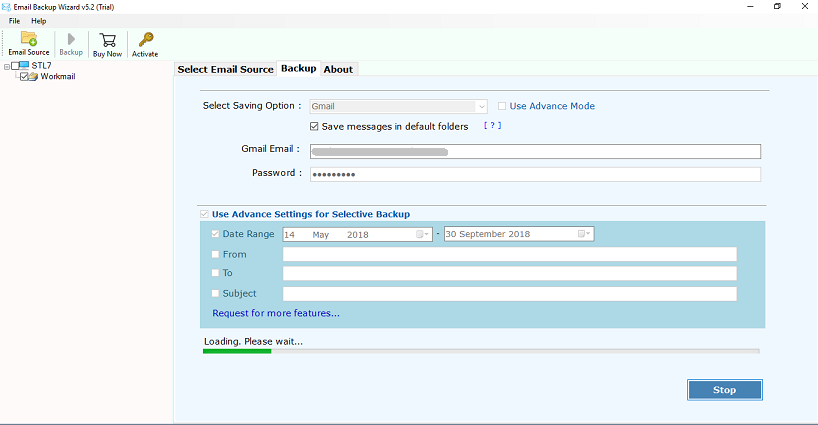Enable the Use Advance Mode checkbox
818x425 pixels.
pyautogui.click(x=502, y=106)
